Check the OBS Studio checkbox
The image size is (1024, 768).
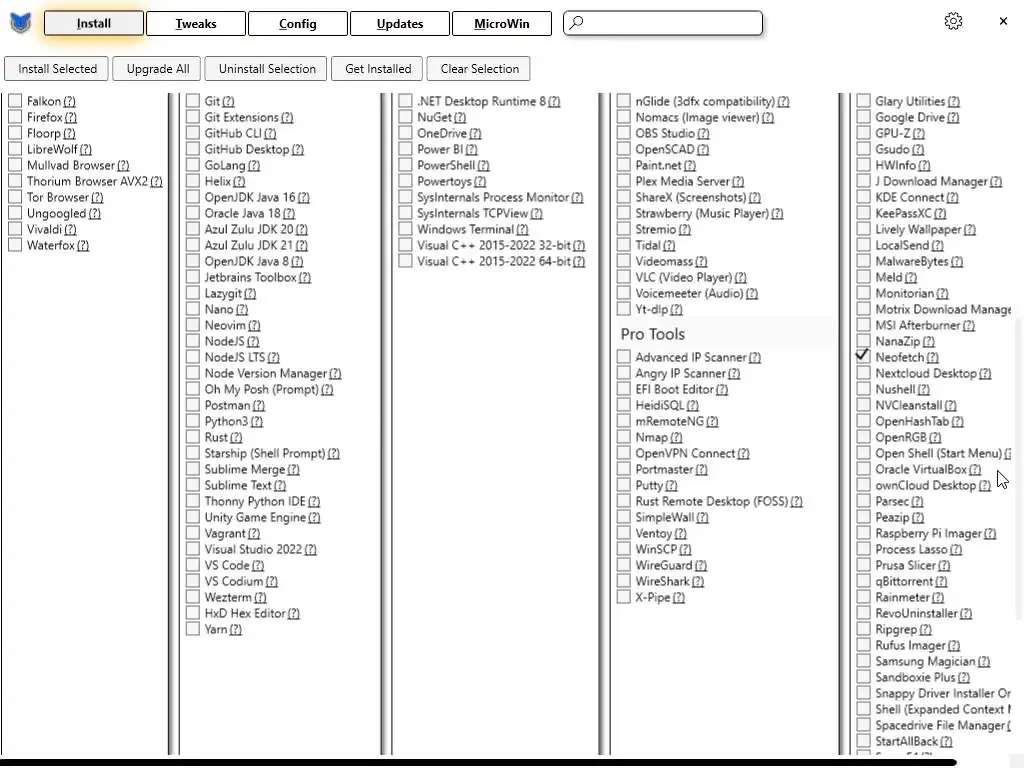click(624, 133)
